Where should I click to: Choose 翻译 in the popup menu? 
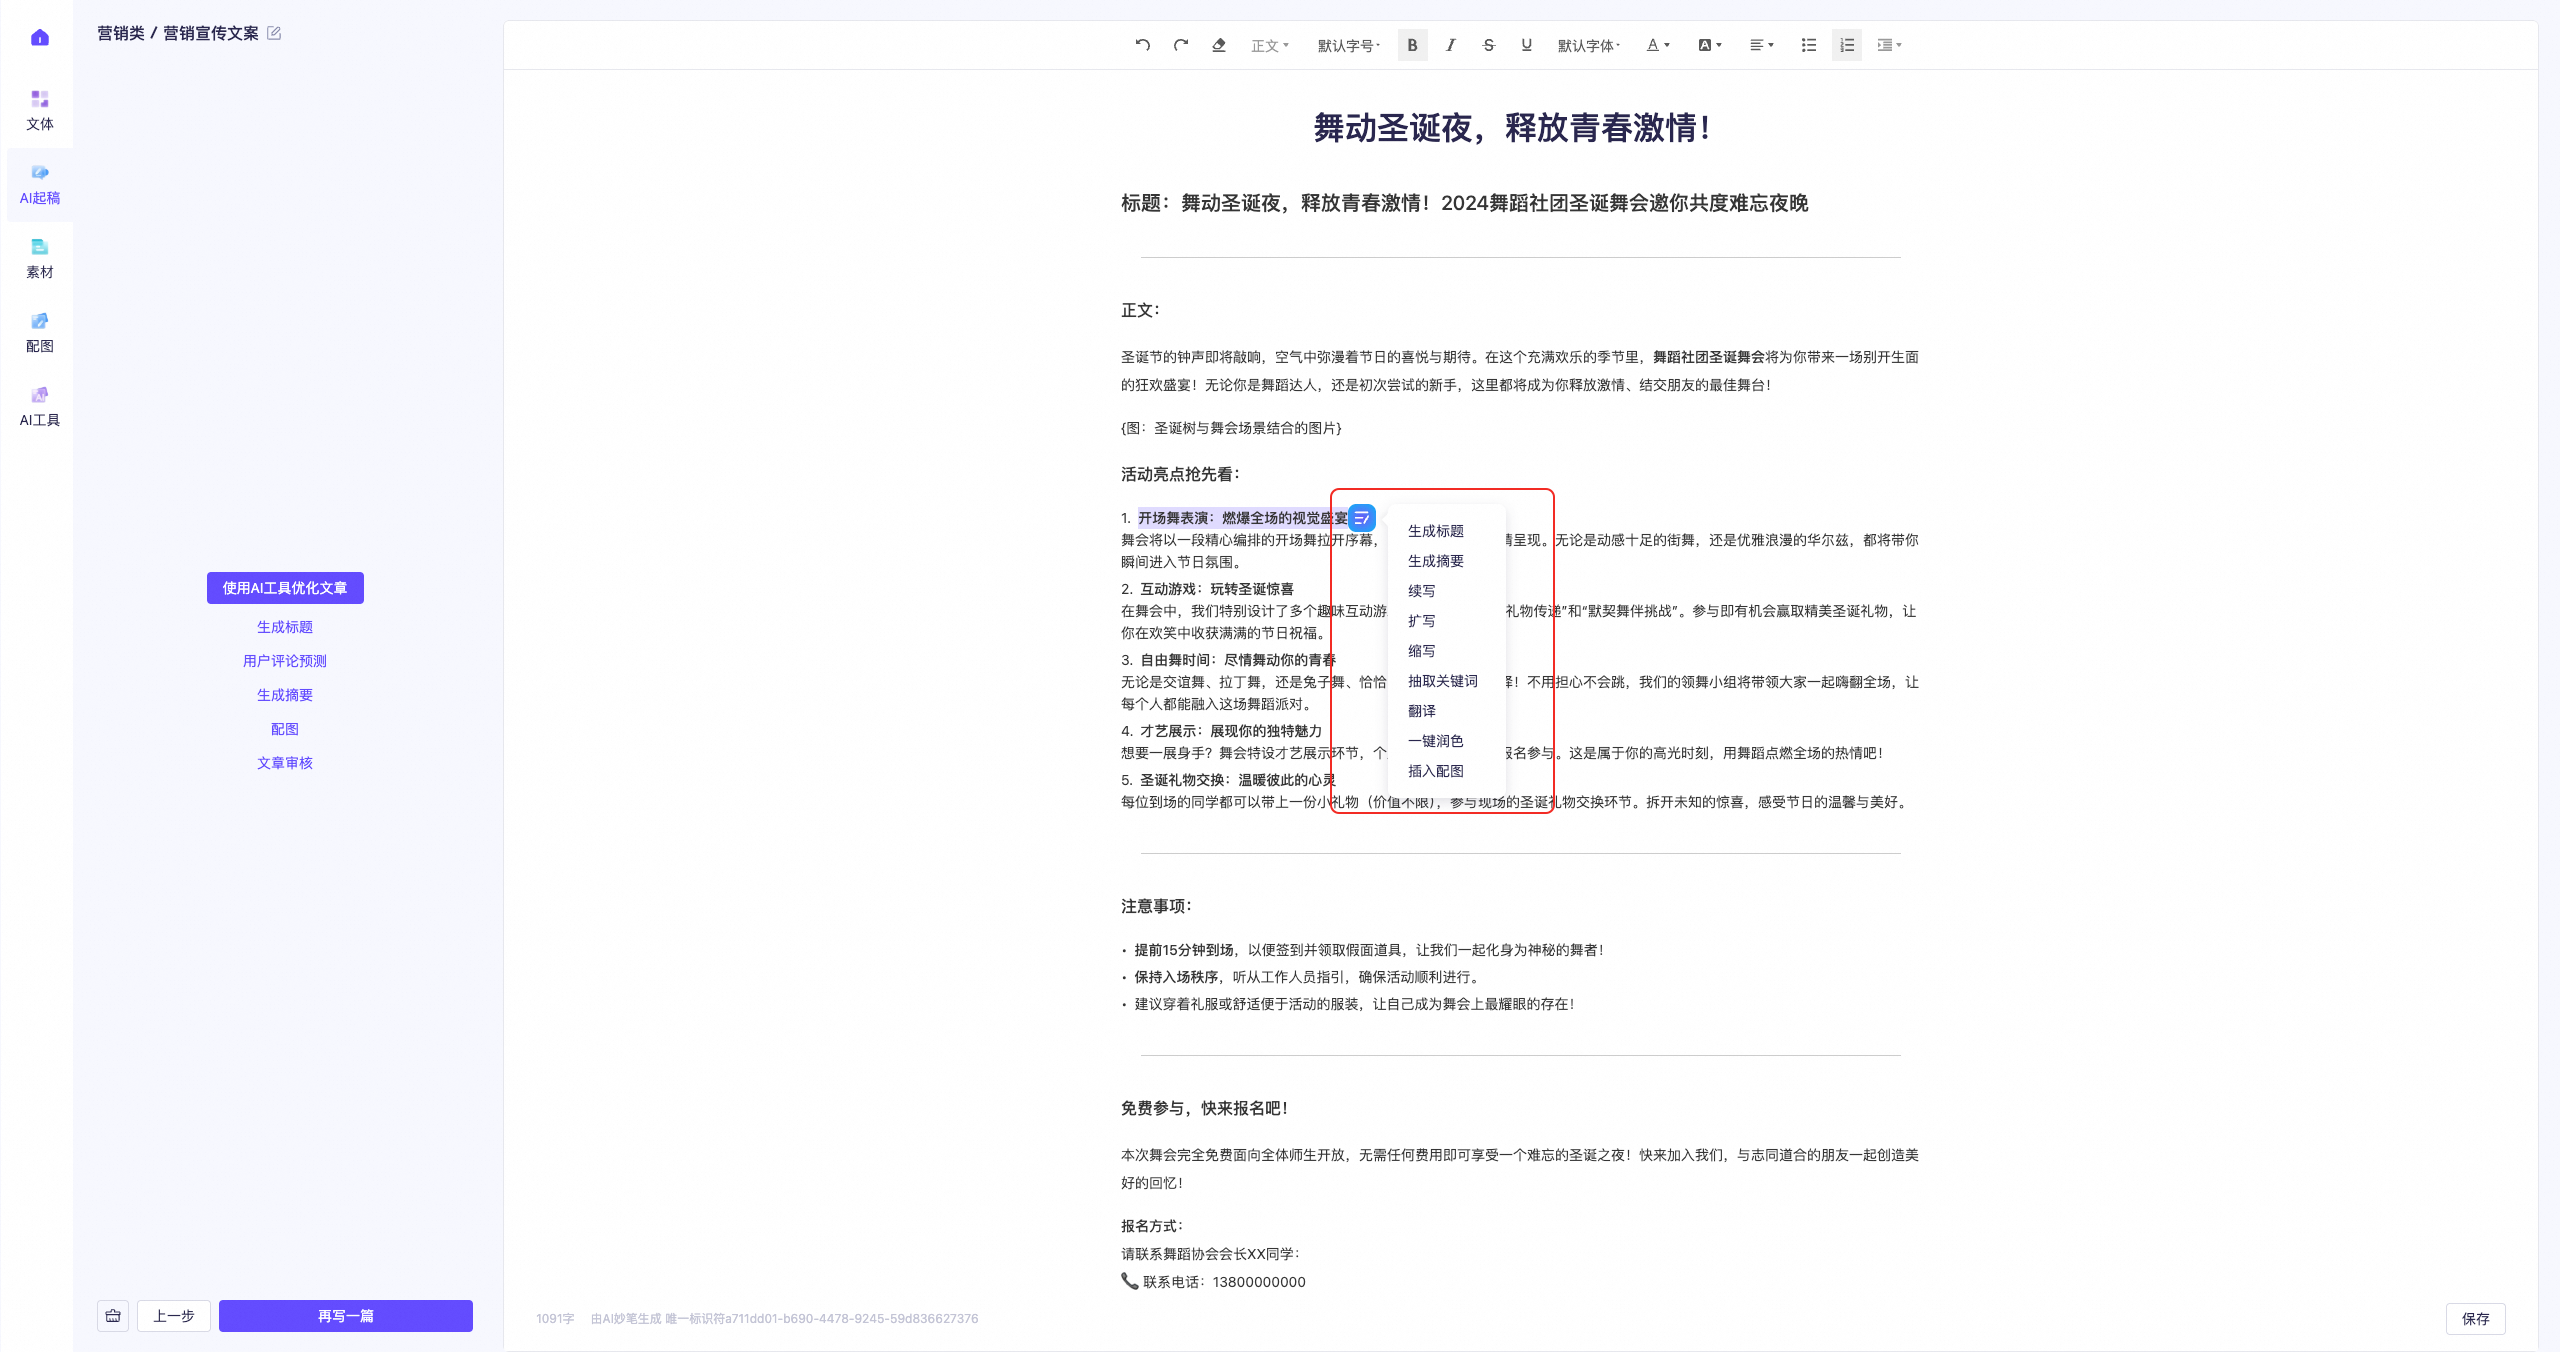[1422, 711]
